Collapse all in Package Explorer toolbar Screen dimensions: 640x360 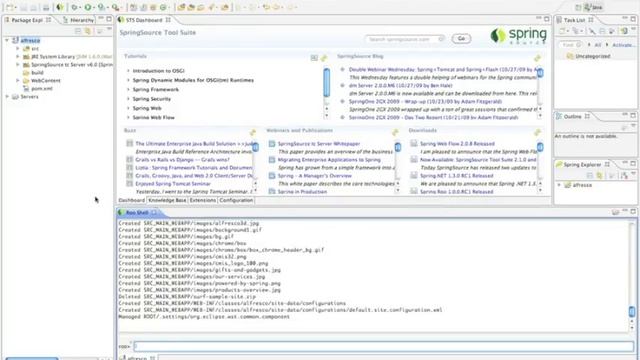click(x=79, y=31)
